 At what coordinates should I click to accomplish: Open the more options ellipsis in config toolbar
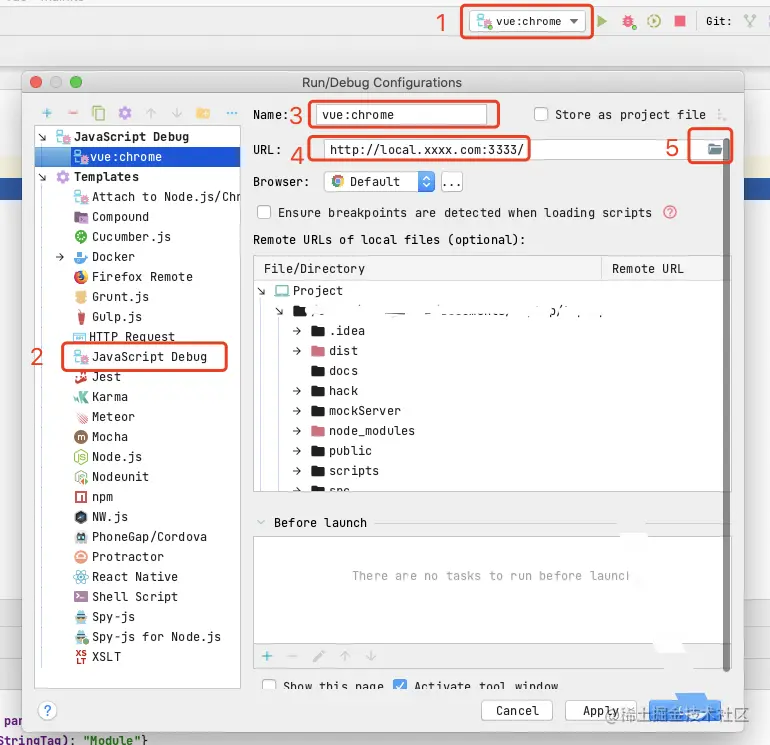pyautogui.click(x=232, y=113)
